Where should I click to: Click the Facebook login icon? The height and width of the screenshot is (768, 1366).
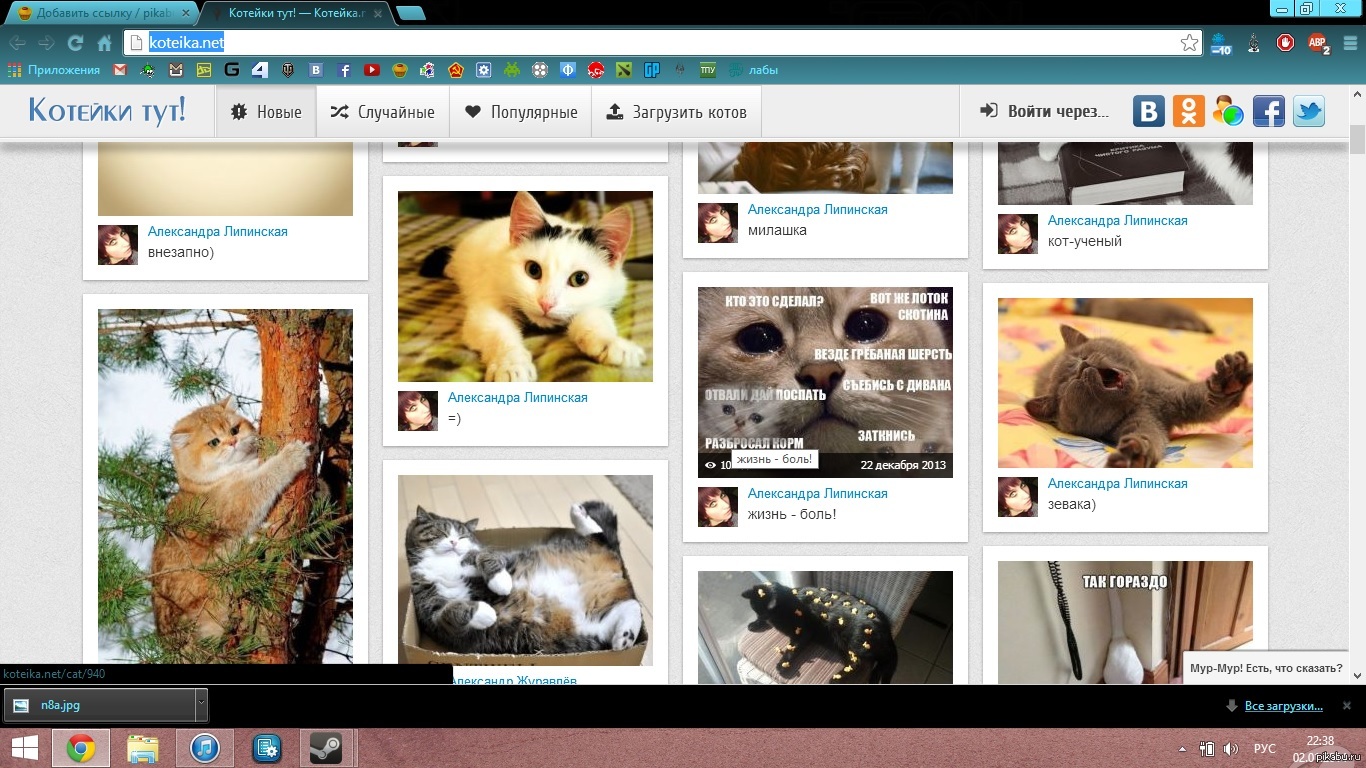pyautogui.click(x=1268, y=111)
